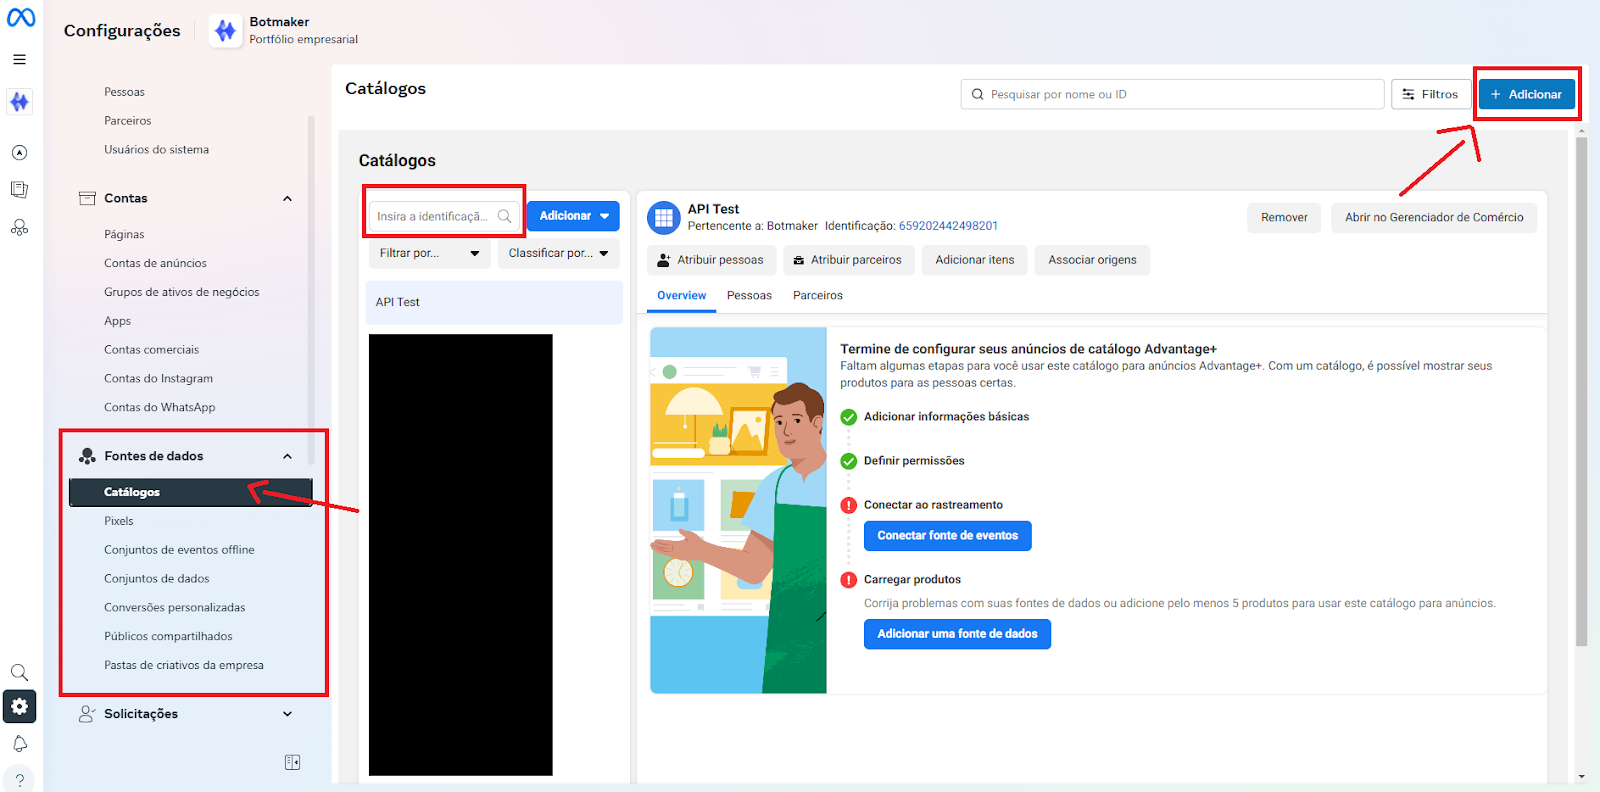Click the Remover button
This screenshot has height=792, width=1600.
tap(1284, 217)
